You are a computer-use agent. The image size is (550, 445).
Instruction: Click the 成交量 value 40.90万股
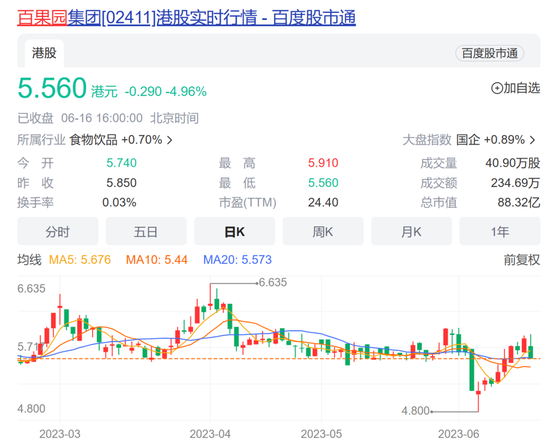(512, 163)
